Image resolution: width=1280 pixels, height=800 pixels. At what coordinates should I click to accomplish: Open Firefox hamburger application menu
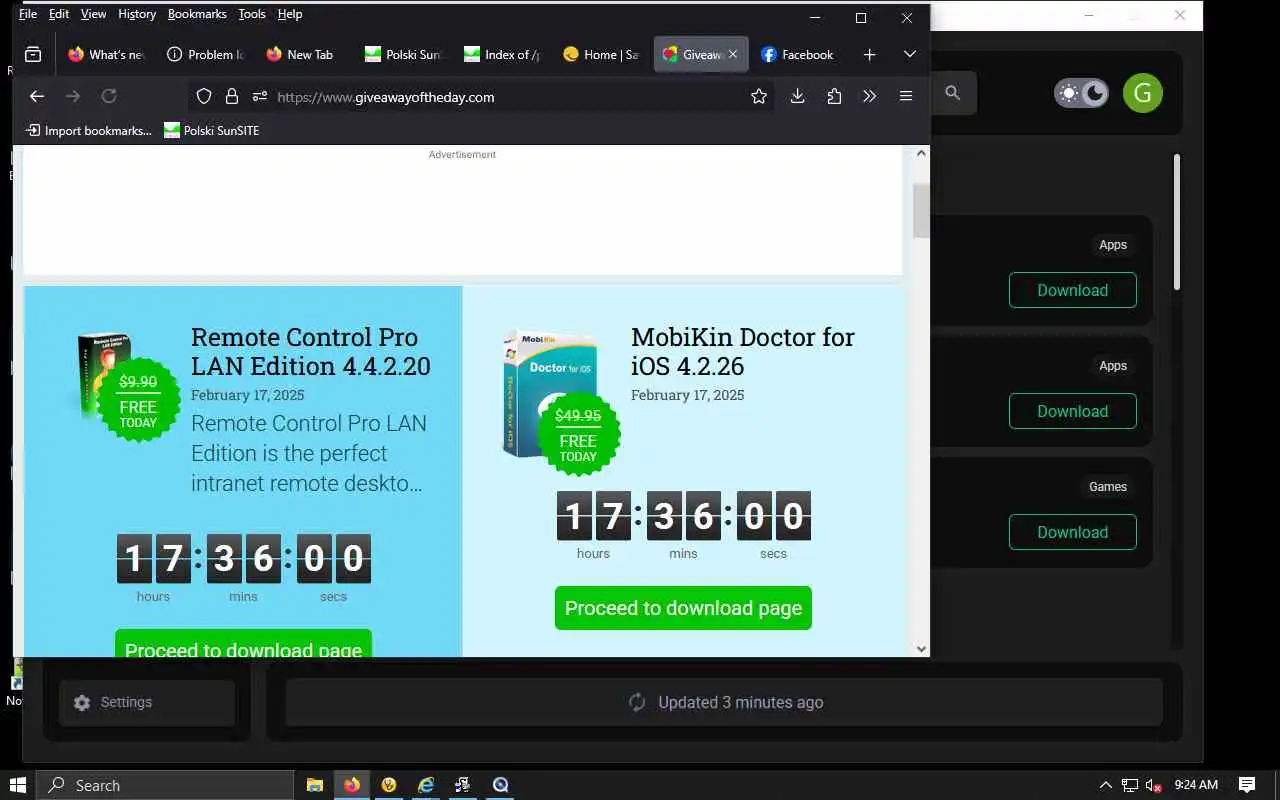tap(906, 96)
